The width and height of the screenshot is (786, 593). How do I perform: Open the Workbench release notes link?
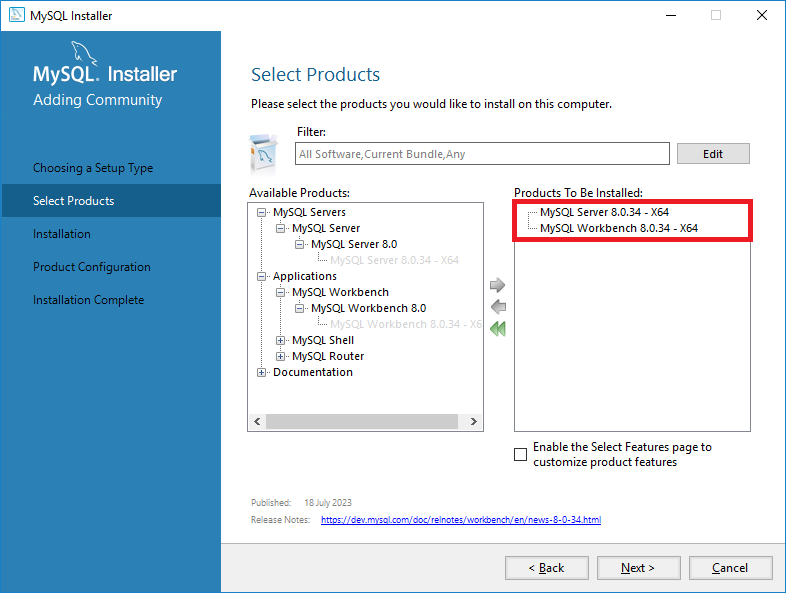tap(461, 520)
